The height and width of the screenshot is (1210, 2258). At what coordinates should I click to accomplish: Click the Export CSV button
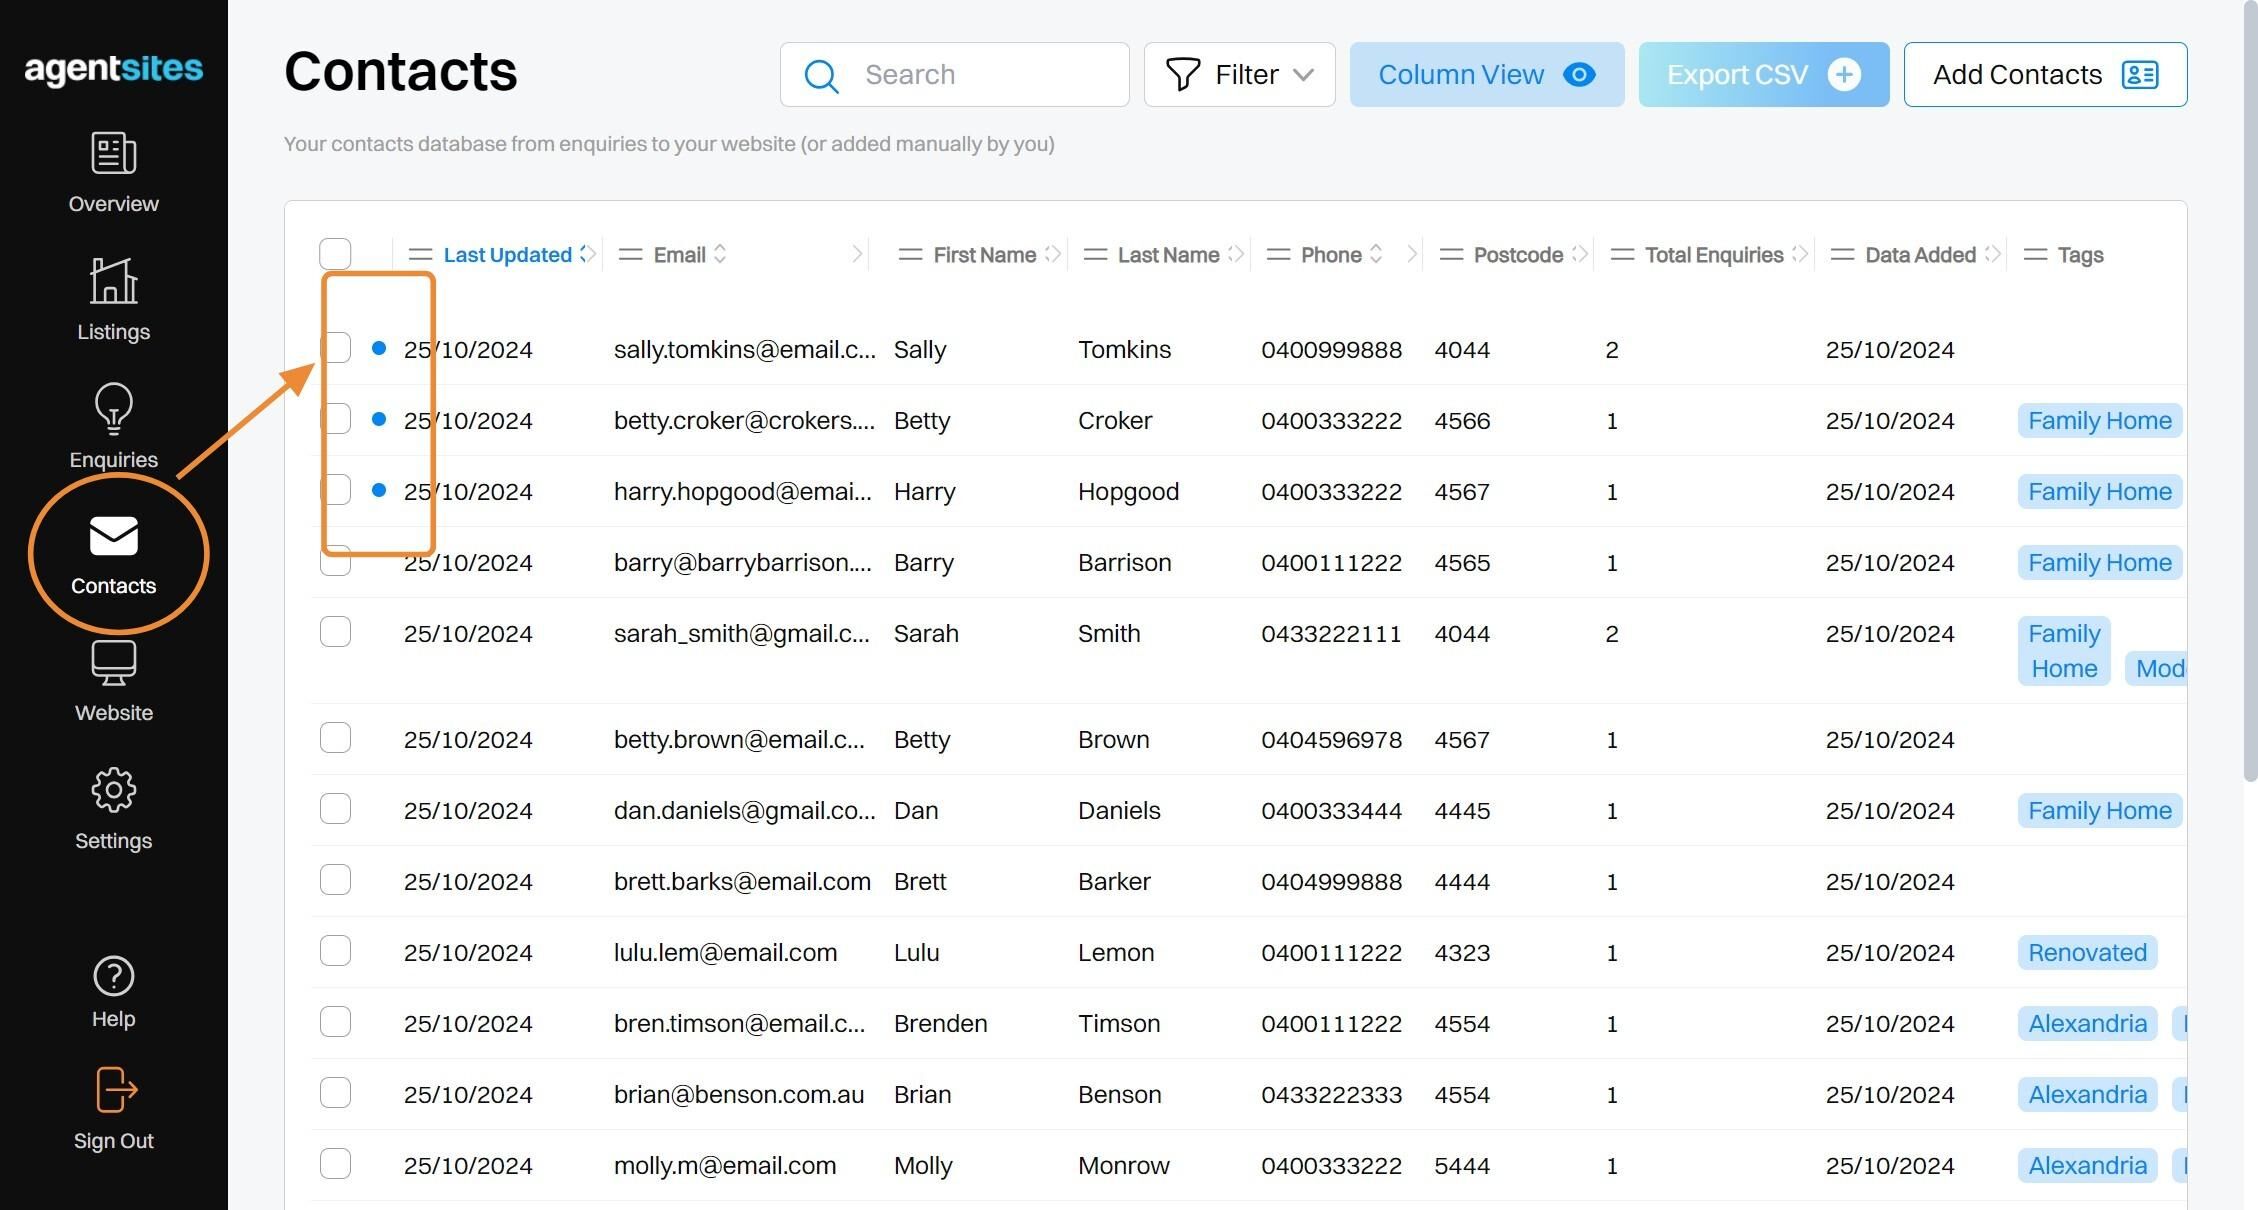pyautogui.click(x=1764, y=75)
